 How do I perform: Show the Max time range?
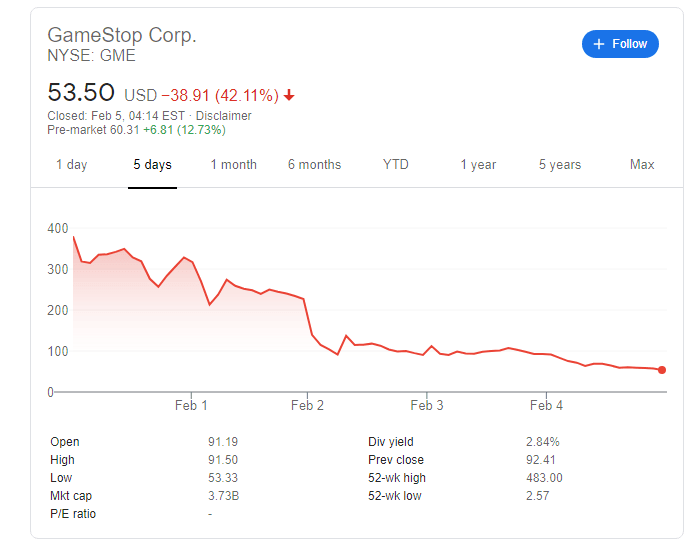tap(642, 165)
